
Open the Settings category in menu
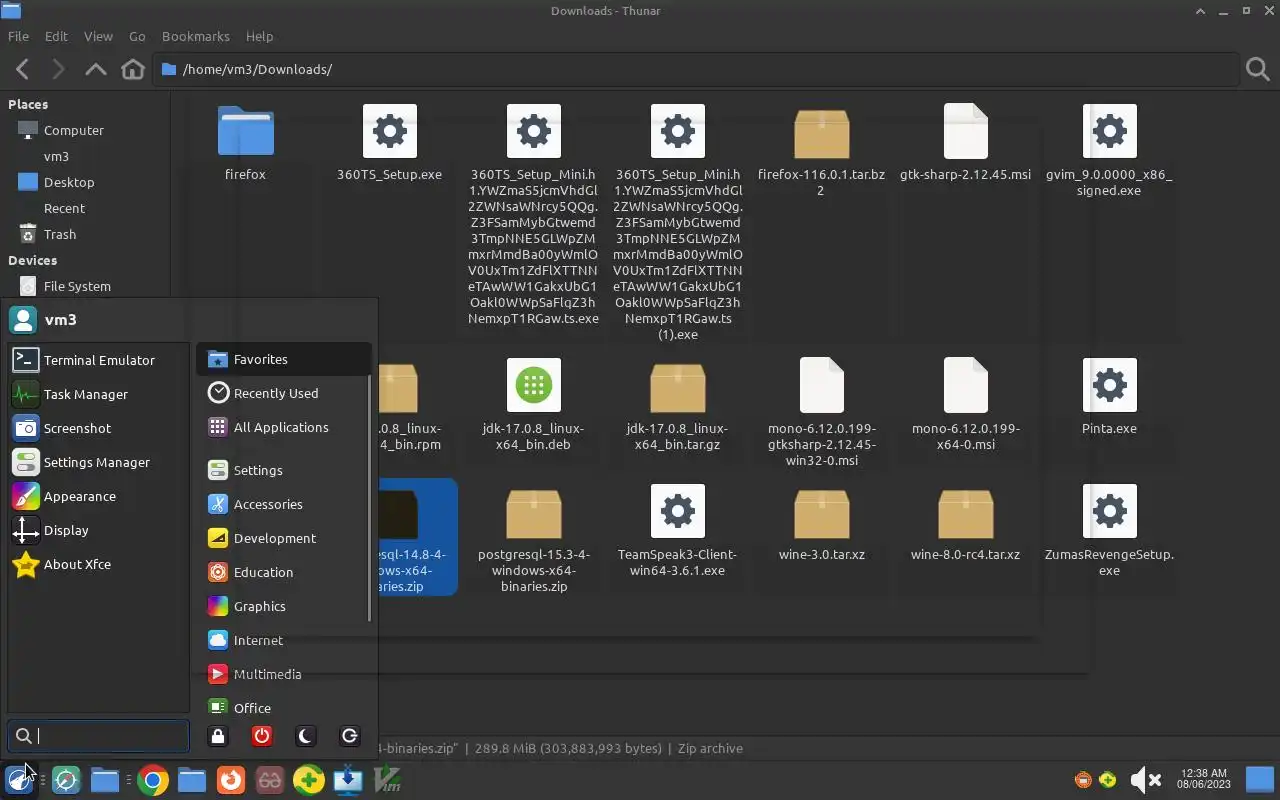(284, 470)
